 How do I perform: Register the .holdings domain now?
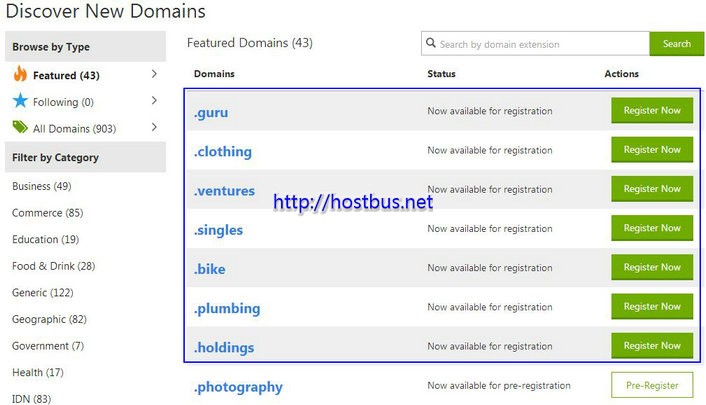click(651, 346)
